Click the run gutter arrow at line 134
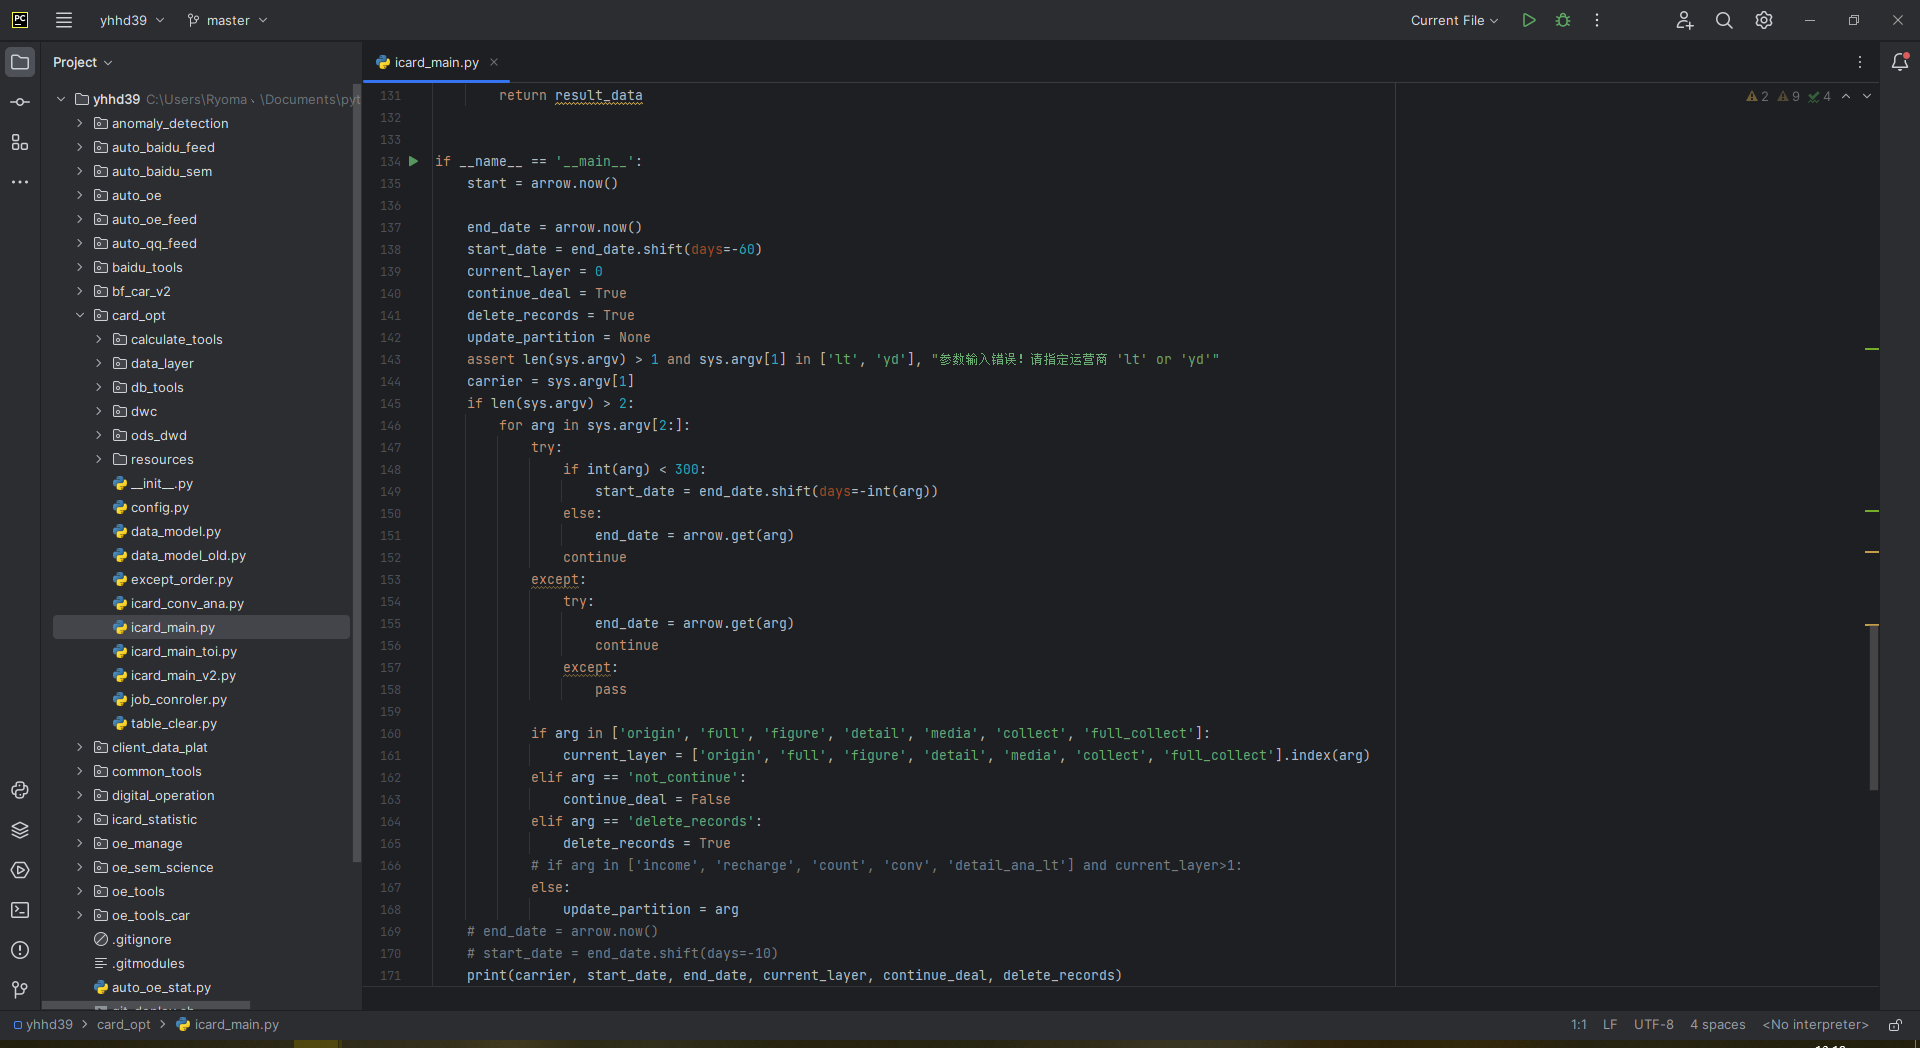1920x1048 pixels. pos(414,161)
